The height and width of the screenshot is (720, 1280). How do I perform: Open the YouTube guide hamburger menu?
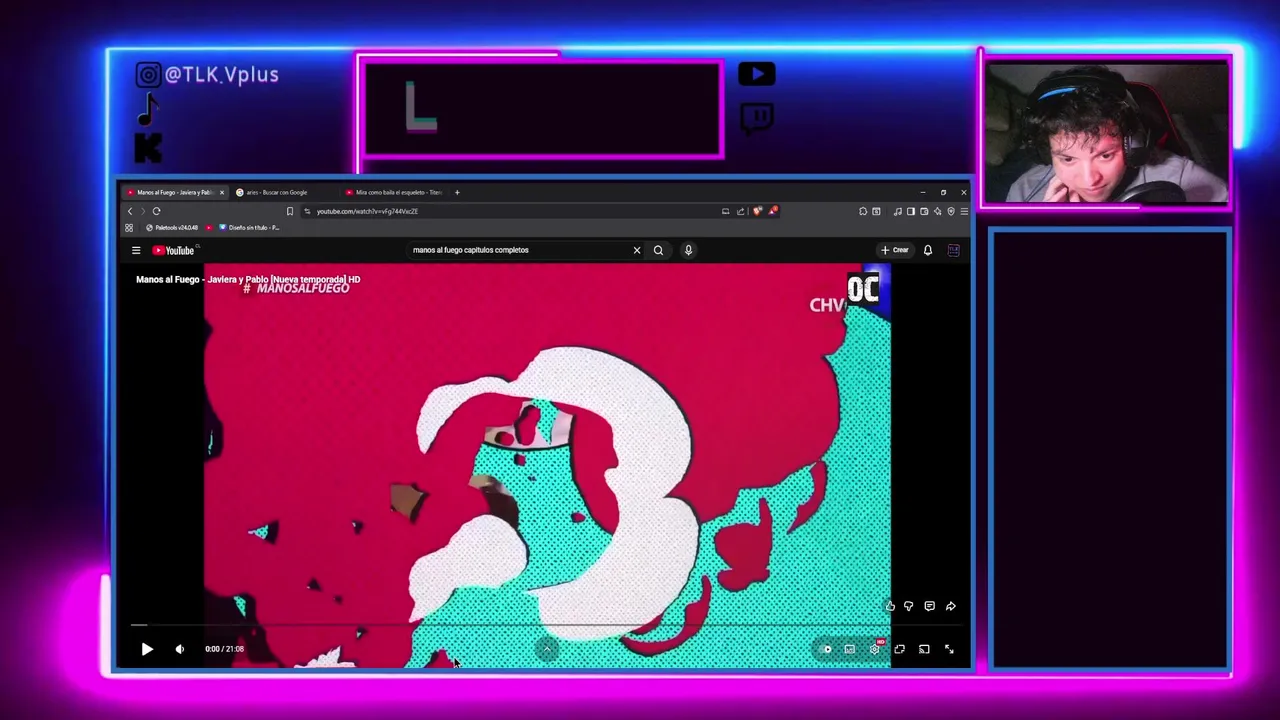pyautogui.click(x=136, y=250)
